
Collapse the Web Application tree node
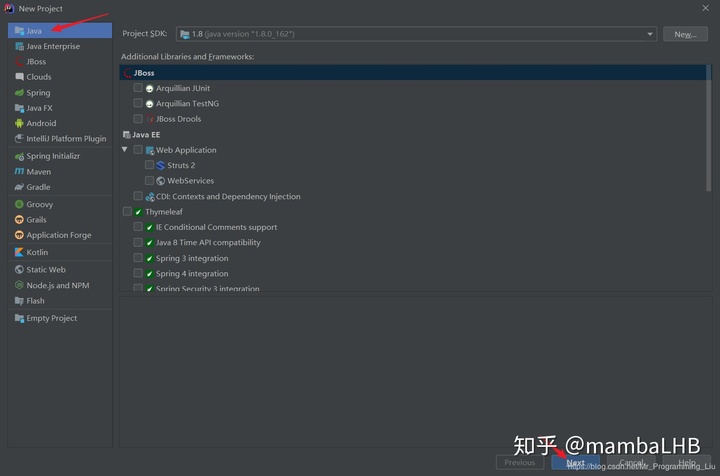(x=124, y=150)
